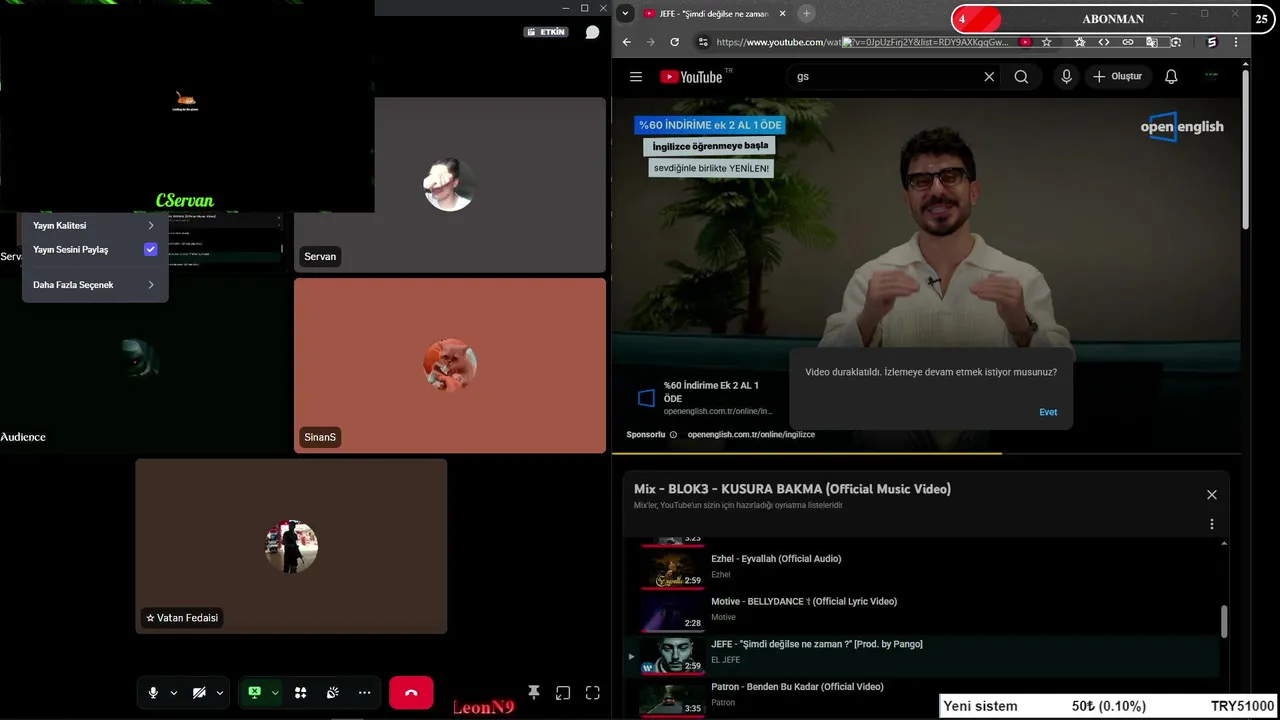1280x720 pixels.
Task: Select Servan's participant tile
Action: [x=450, y=185]
